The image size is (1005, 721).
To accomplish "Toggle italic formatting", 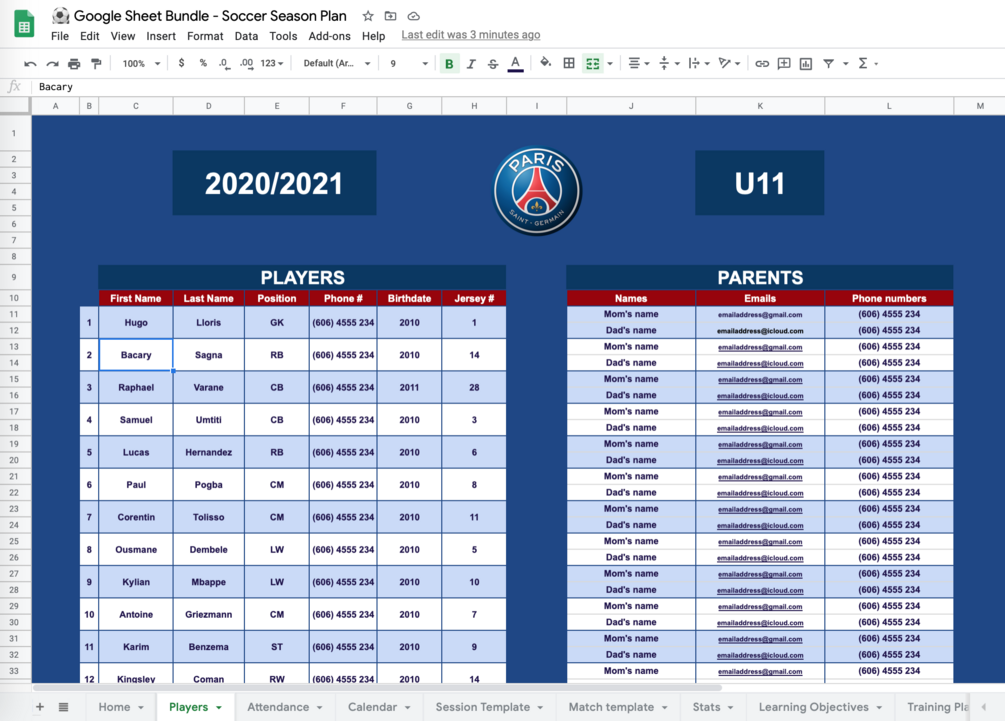I will click(x=471, y=63).
